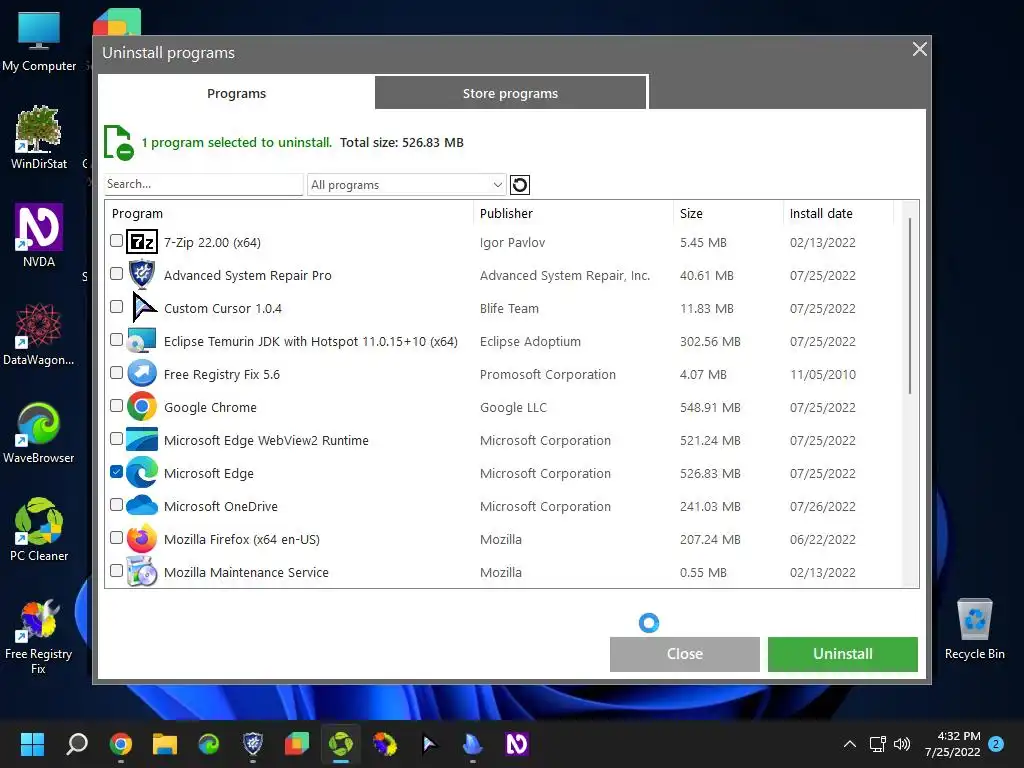Viewport: 1024px width, 768px height.
Task: Open NVDA from the taskbar
Action: coord(517,744)
